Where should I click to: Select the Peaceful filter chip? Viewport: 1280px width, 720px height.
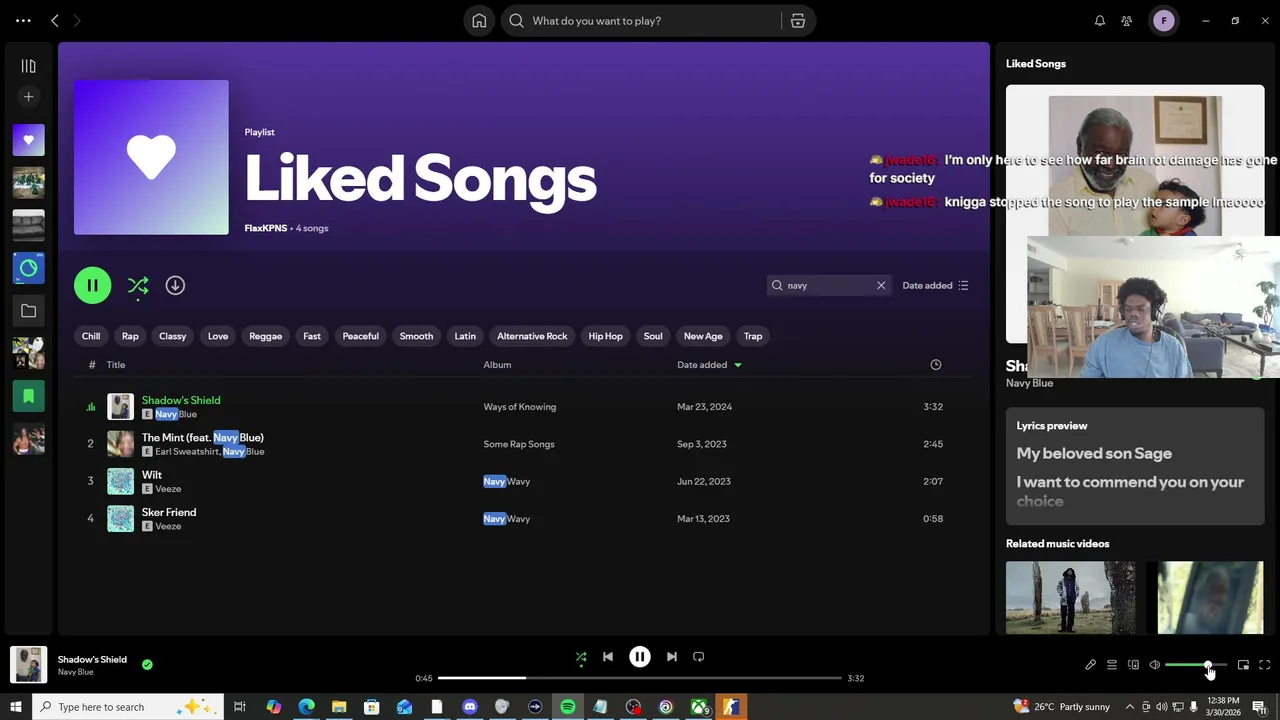click(361, 336)
